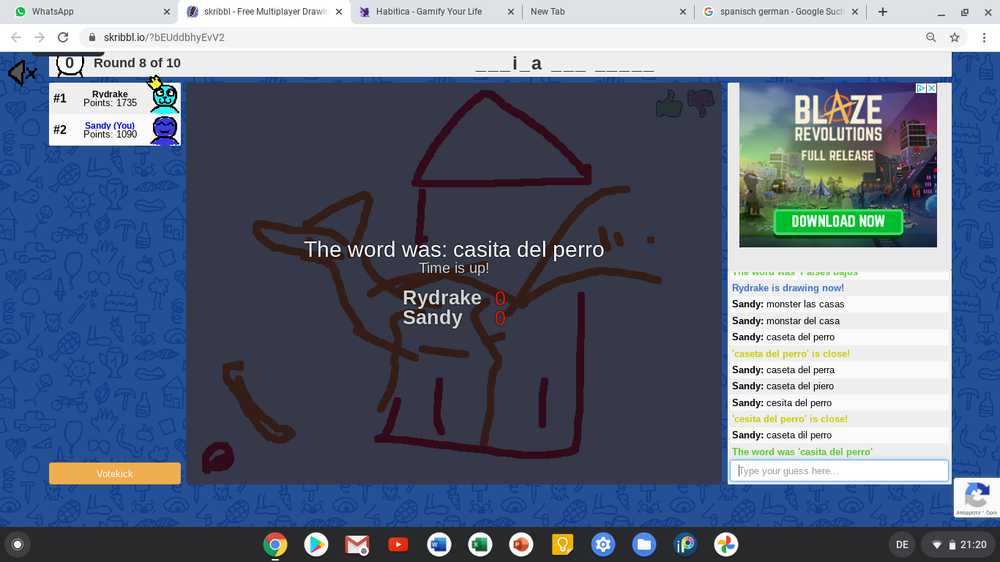The image size is (1000, 562).
Task: Reload the skribbl.io page
Action: tap(63, 37)
